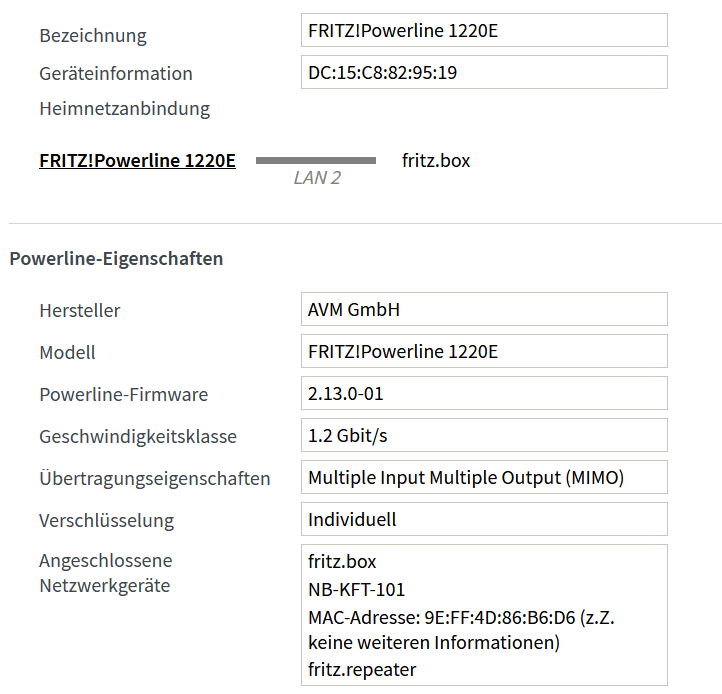Select the Geschwindigkeitsklasse 1.2 Gbit/s field
722x694 pixels.
click(483, 435)
